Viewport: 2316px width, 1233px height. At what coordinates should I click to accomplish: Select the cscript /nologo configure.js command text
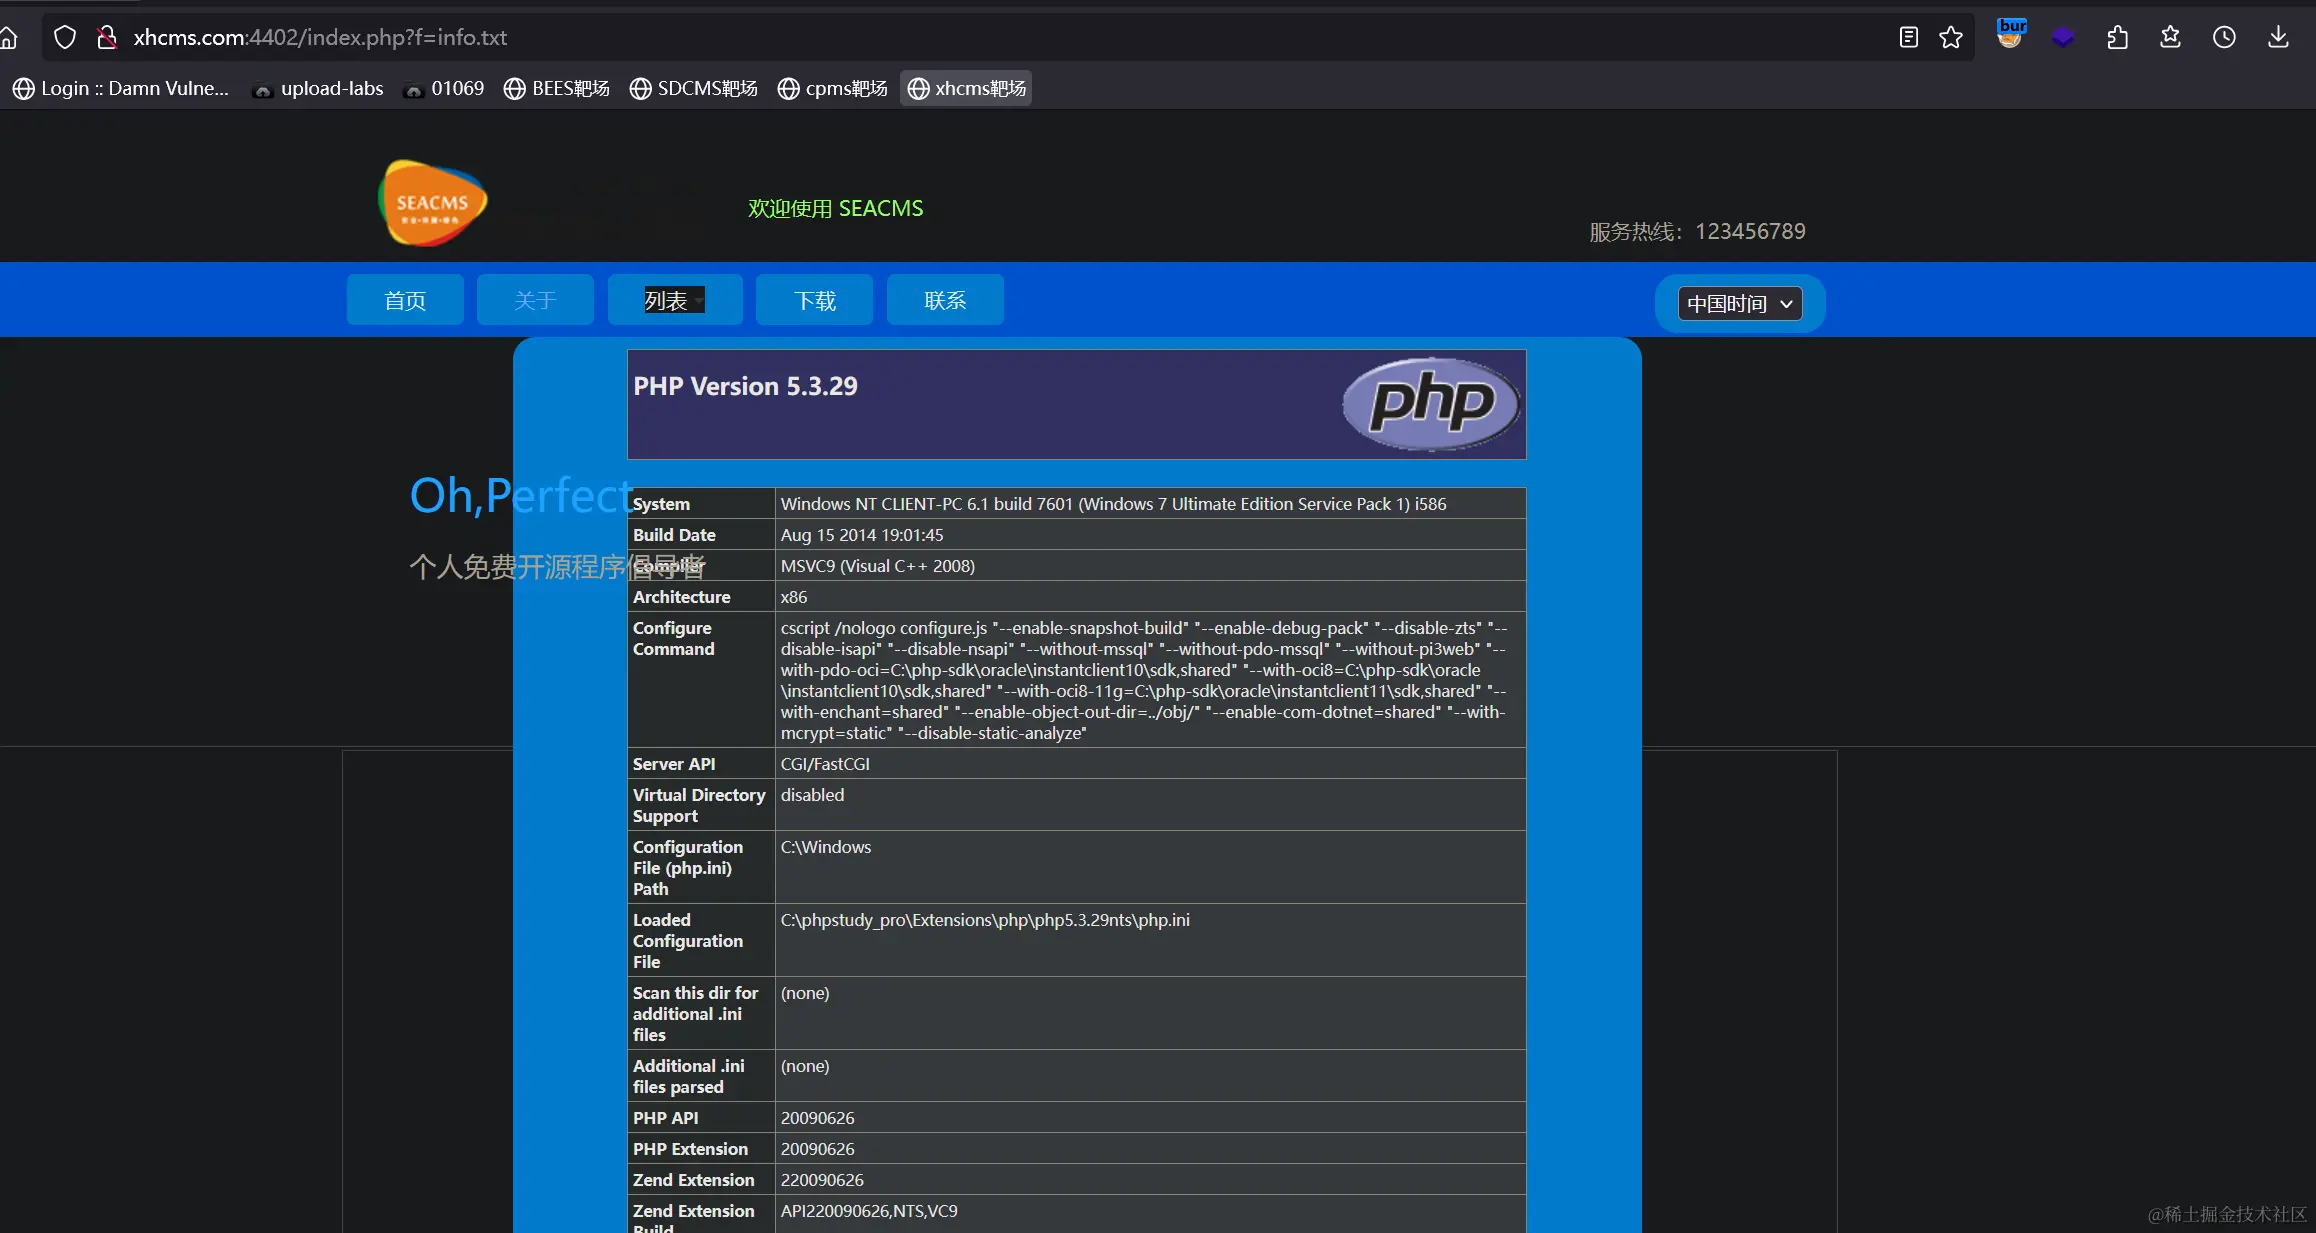coord(1145,680)
